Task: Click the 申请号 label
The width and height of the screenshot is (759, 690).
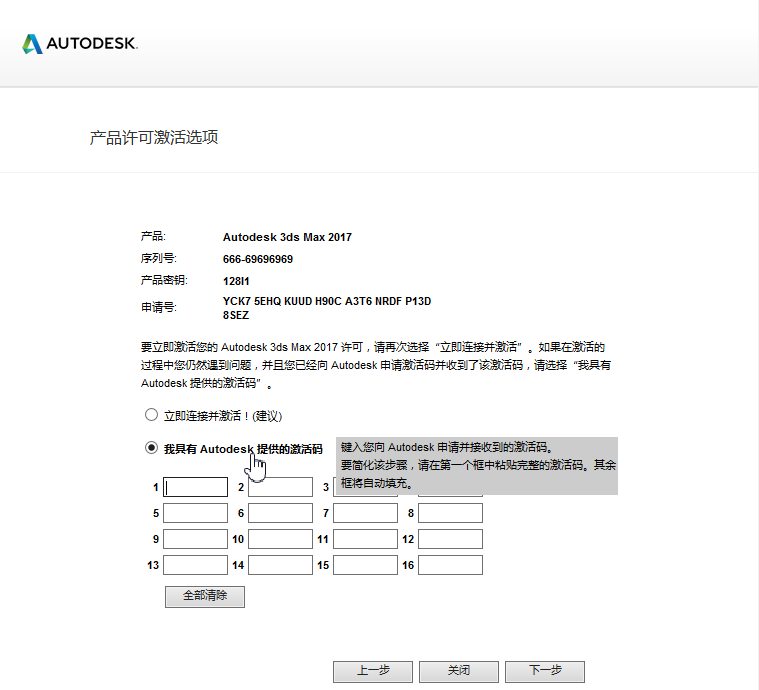Action: [159, 307]
